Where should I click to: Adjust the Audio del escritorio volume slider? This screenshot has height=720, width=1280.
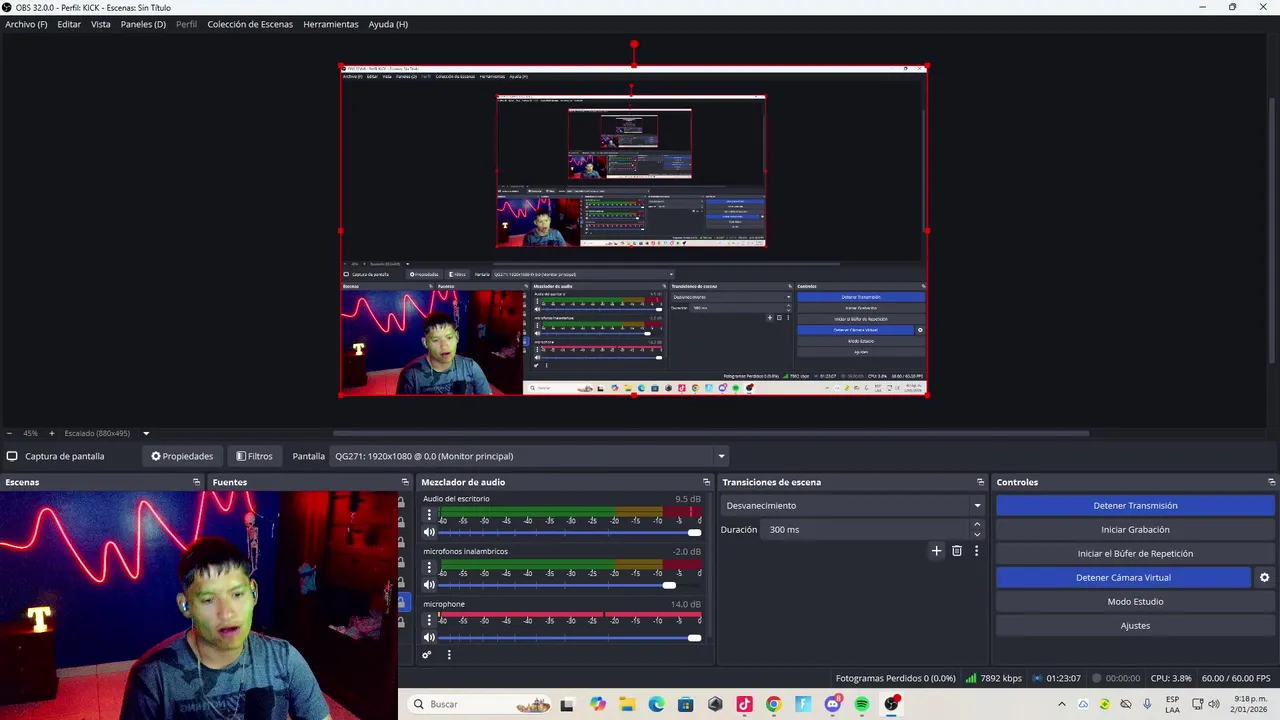[570, 532]
